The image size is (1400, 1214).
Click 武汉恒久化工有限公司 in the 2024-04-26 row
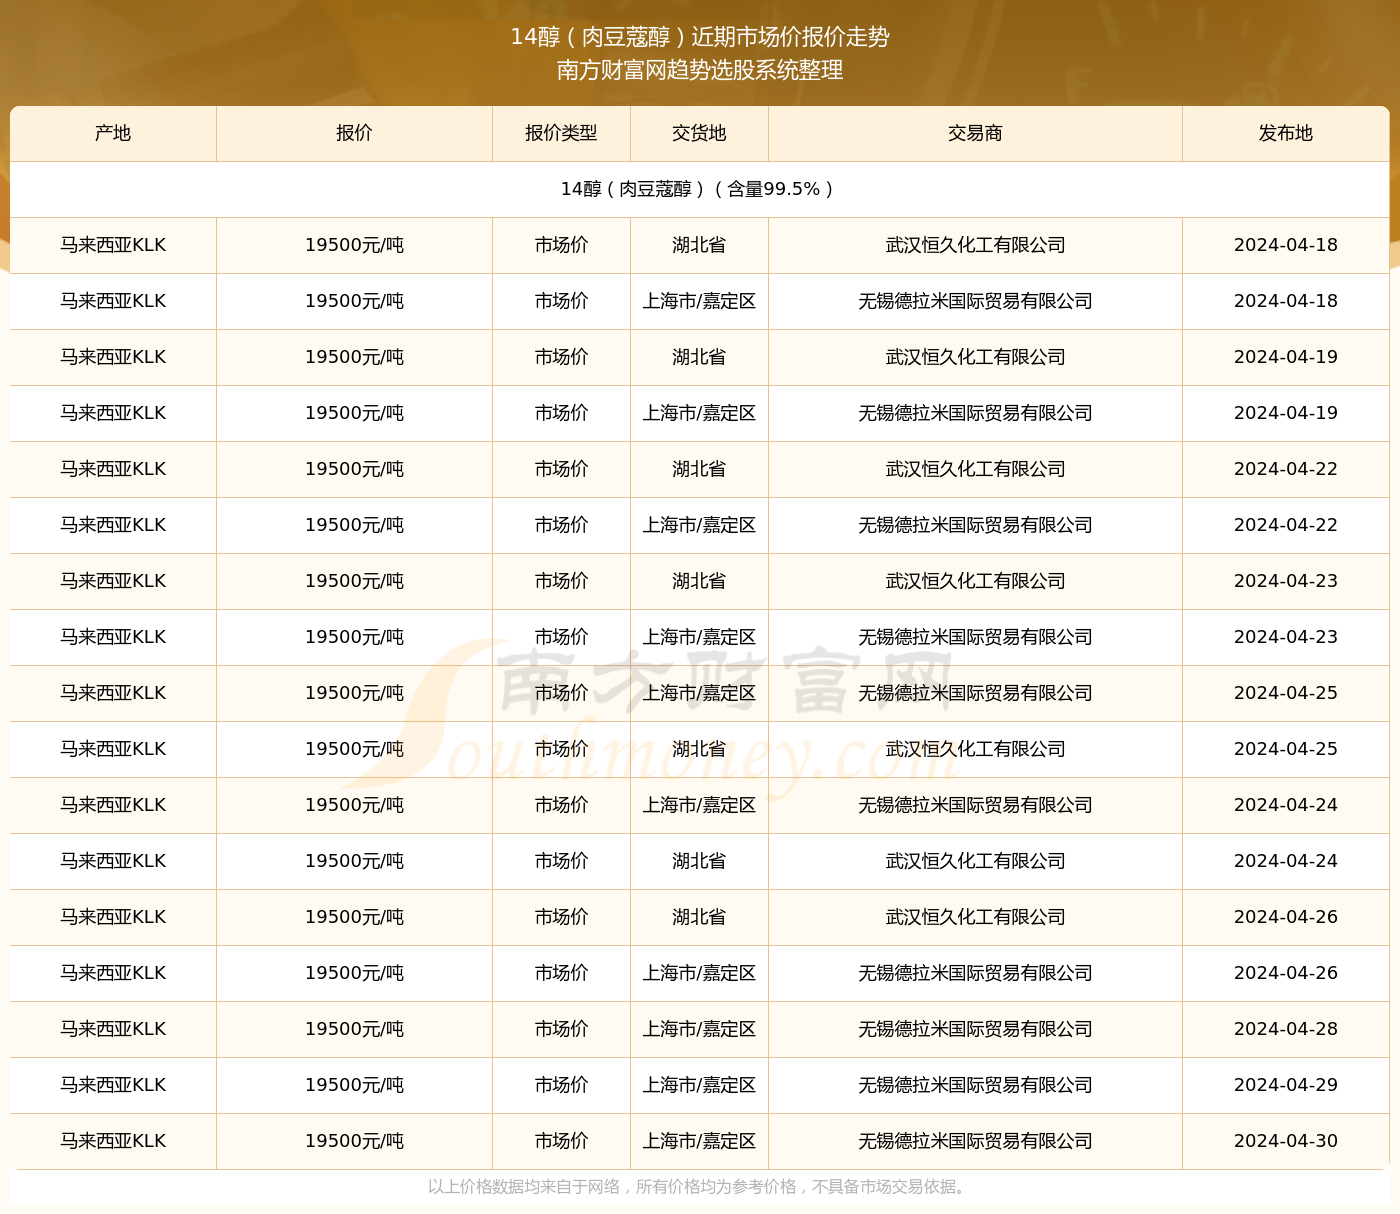[x=975, y=917]
